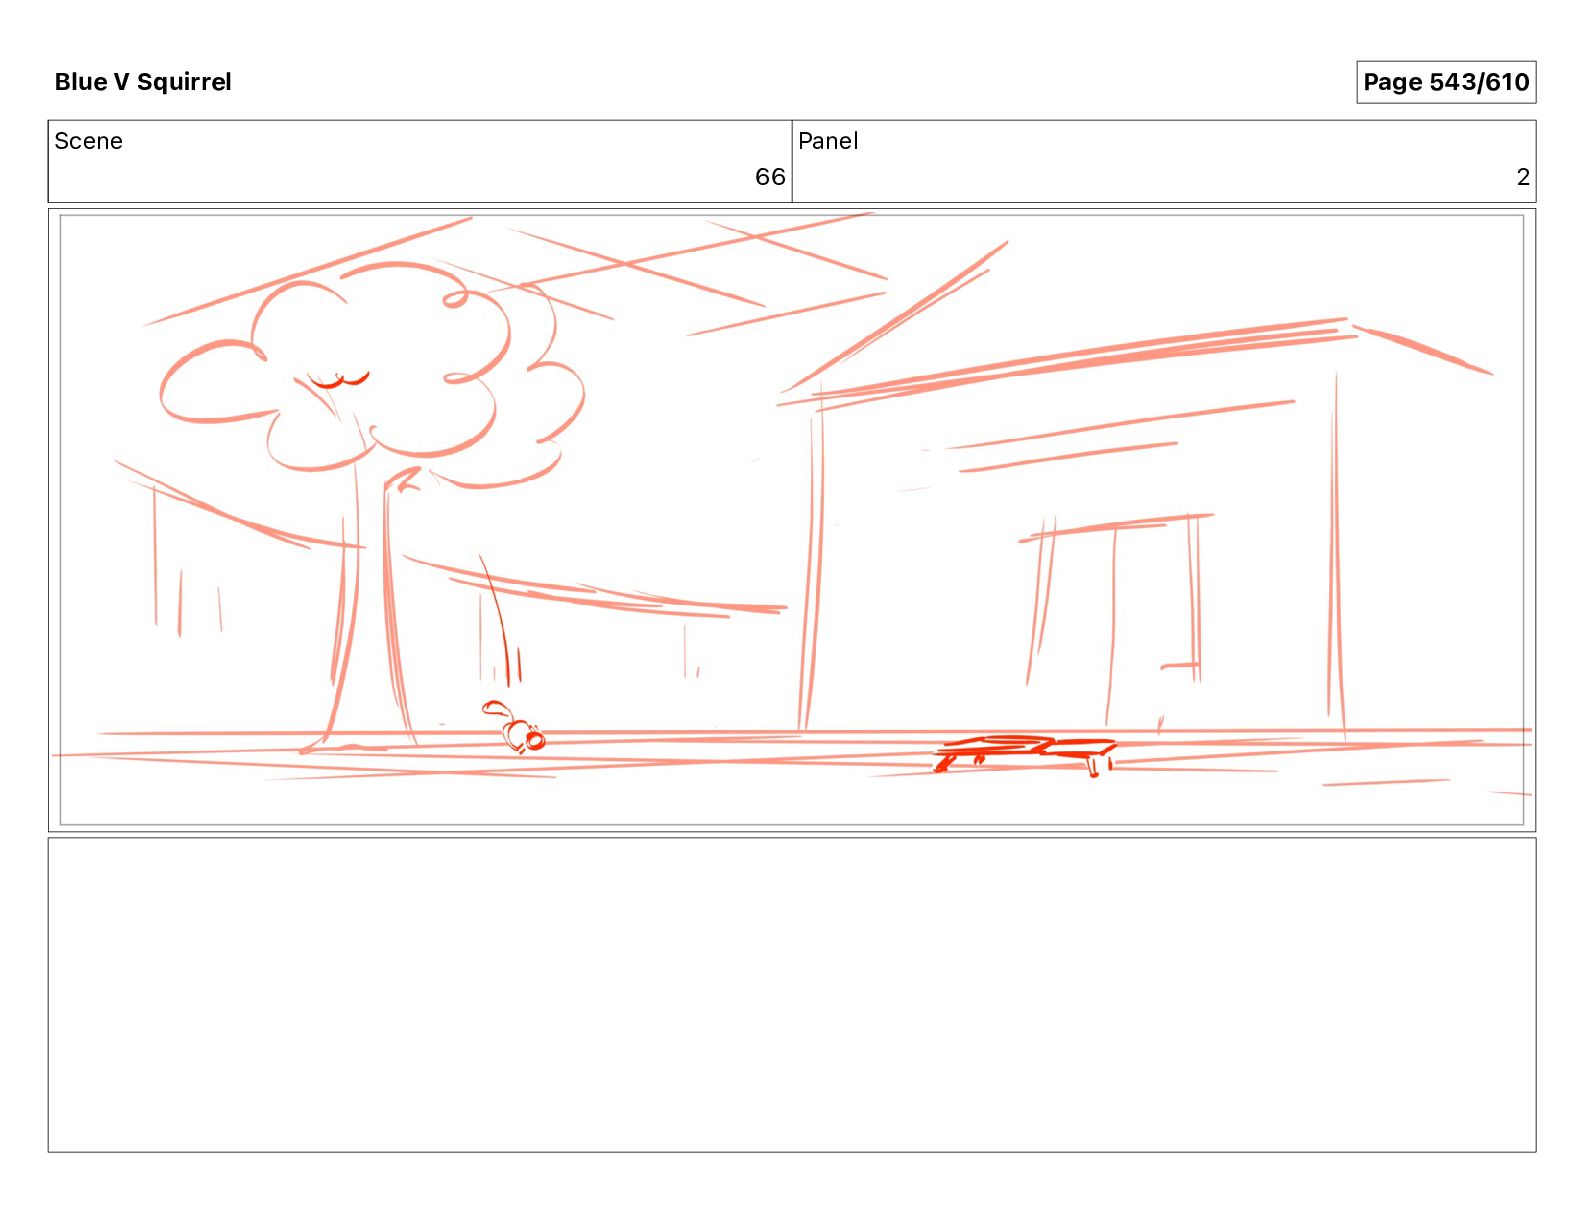Click the empty notes box below the sketch
Viewport: 1584px width, 1224px height.
click(x=792, y=995)
